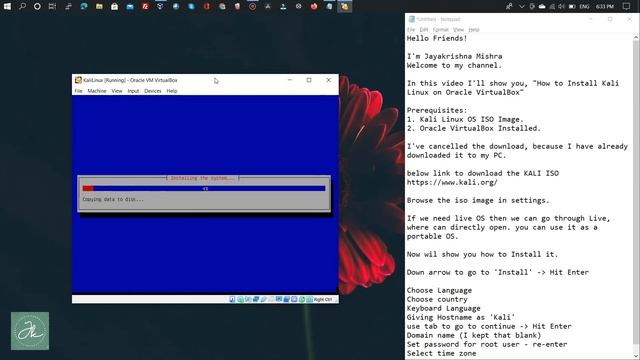Open the Notepad Help menu
This screenshot has width=640, height=360.
point(473,30)
